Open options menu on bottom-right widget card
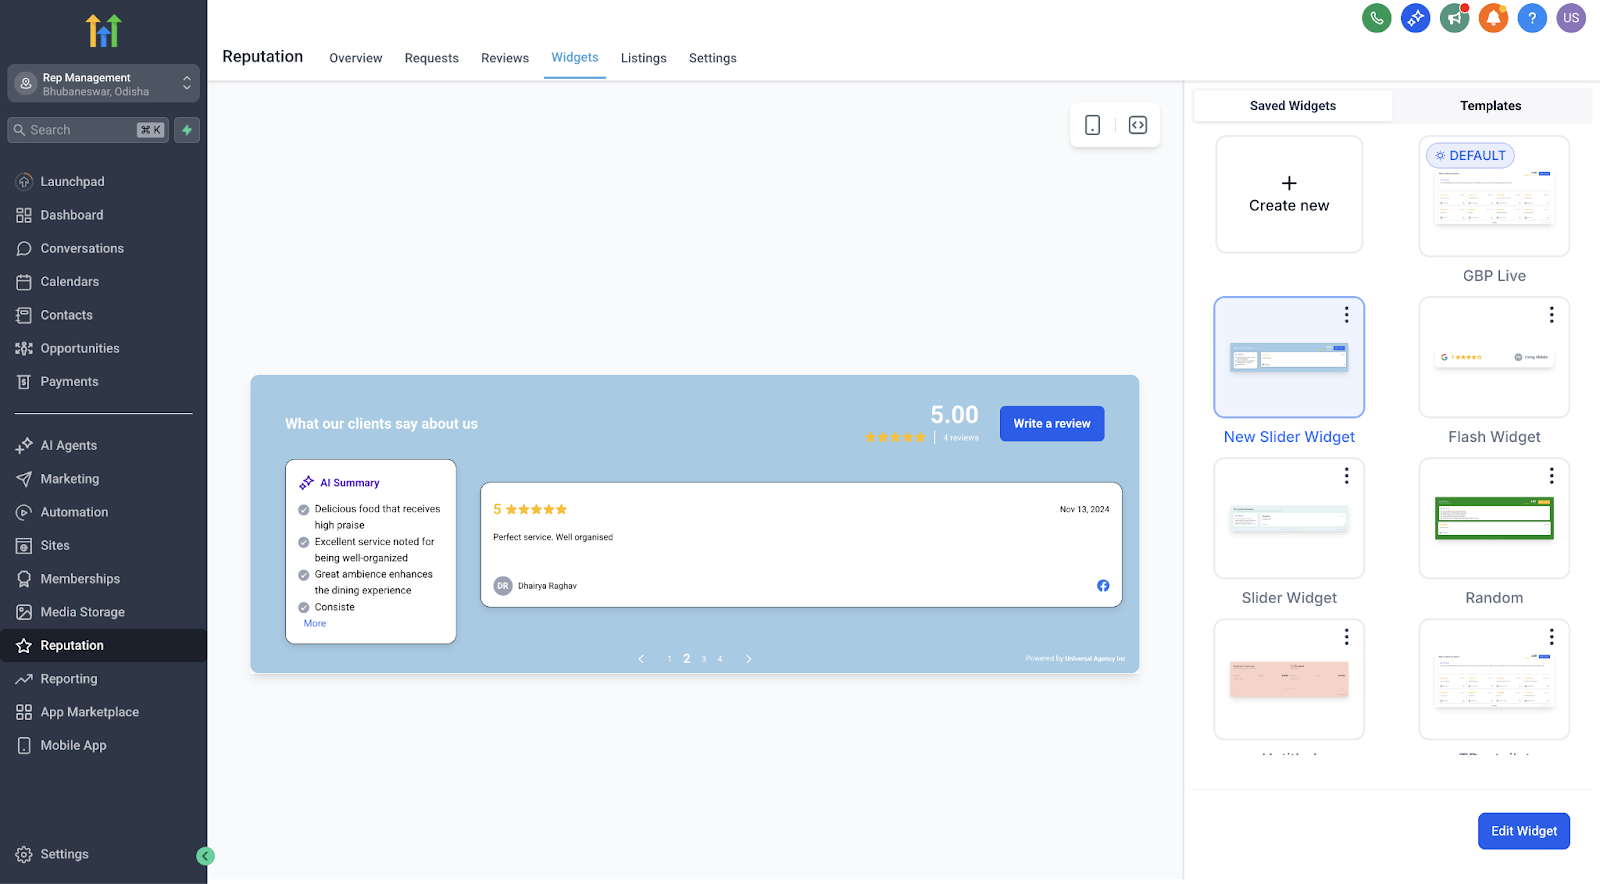This screenshot has width=1600, height=884. [x=1551, y=637]
